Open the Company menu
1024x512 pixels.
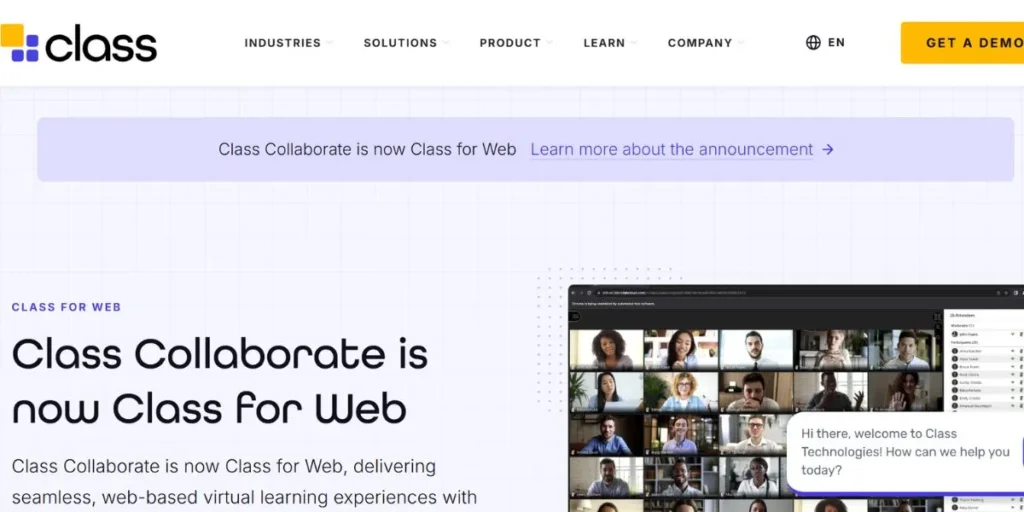(x=700, y=43)
